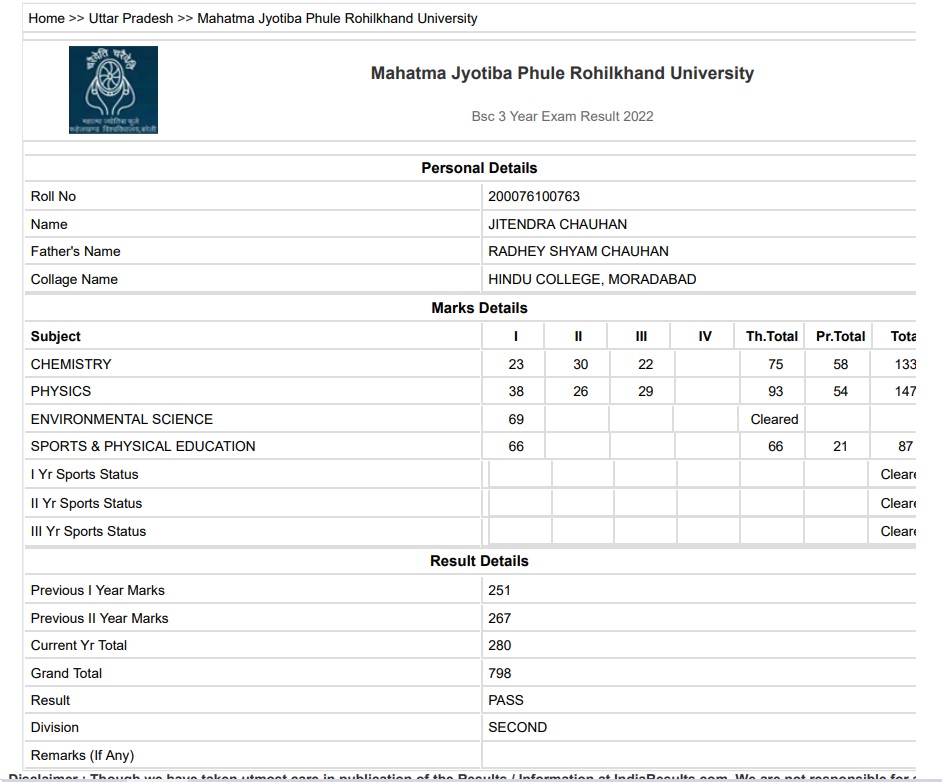Click Physics paper I mark 38

click(516, 392)
